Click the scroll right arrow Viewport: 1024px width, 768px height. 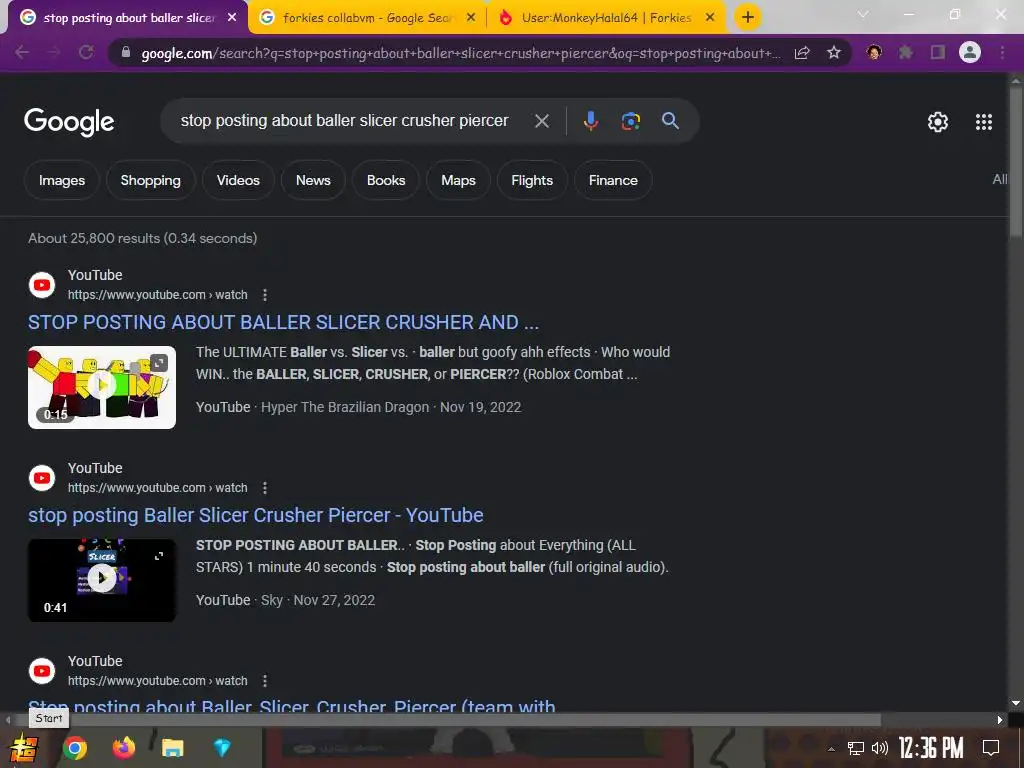pyautogui.click(x=1000, y=720)
